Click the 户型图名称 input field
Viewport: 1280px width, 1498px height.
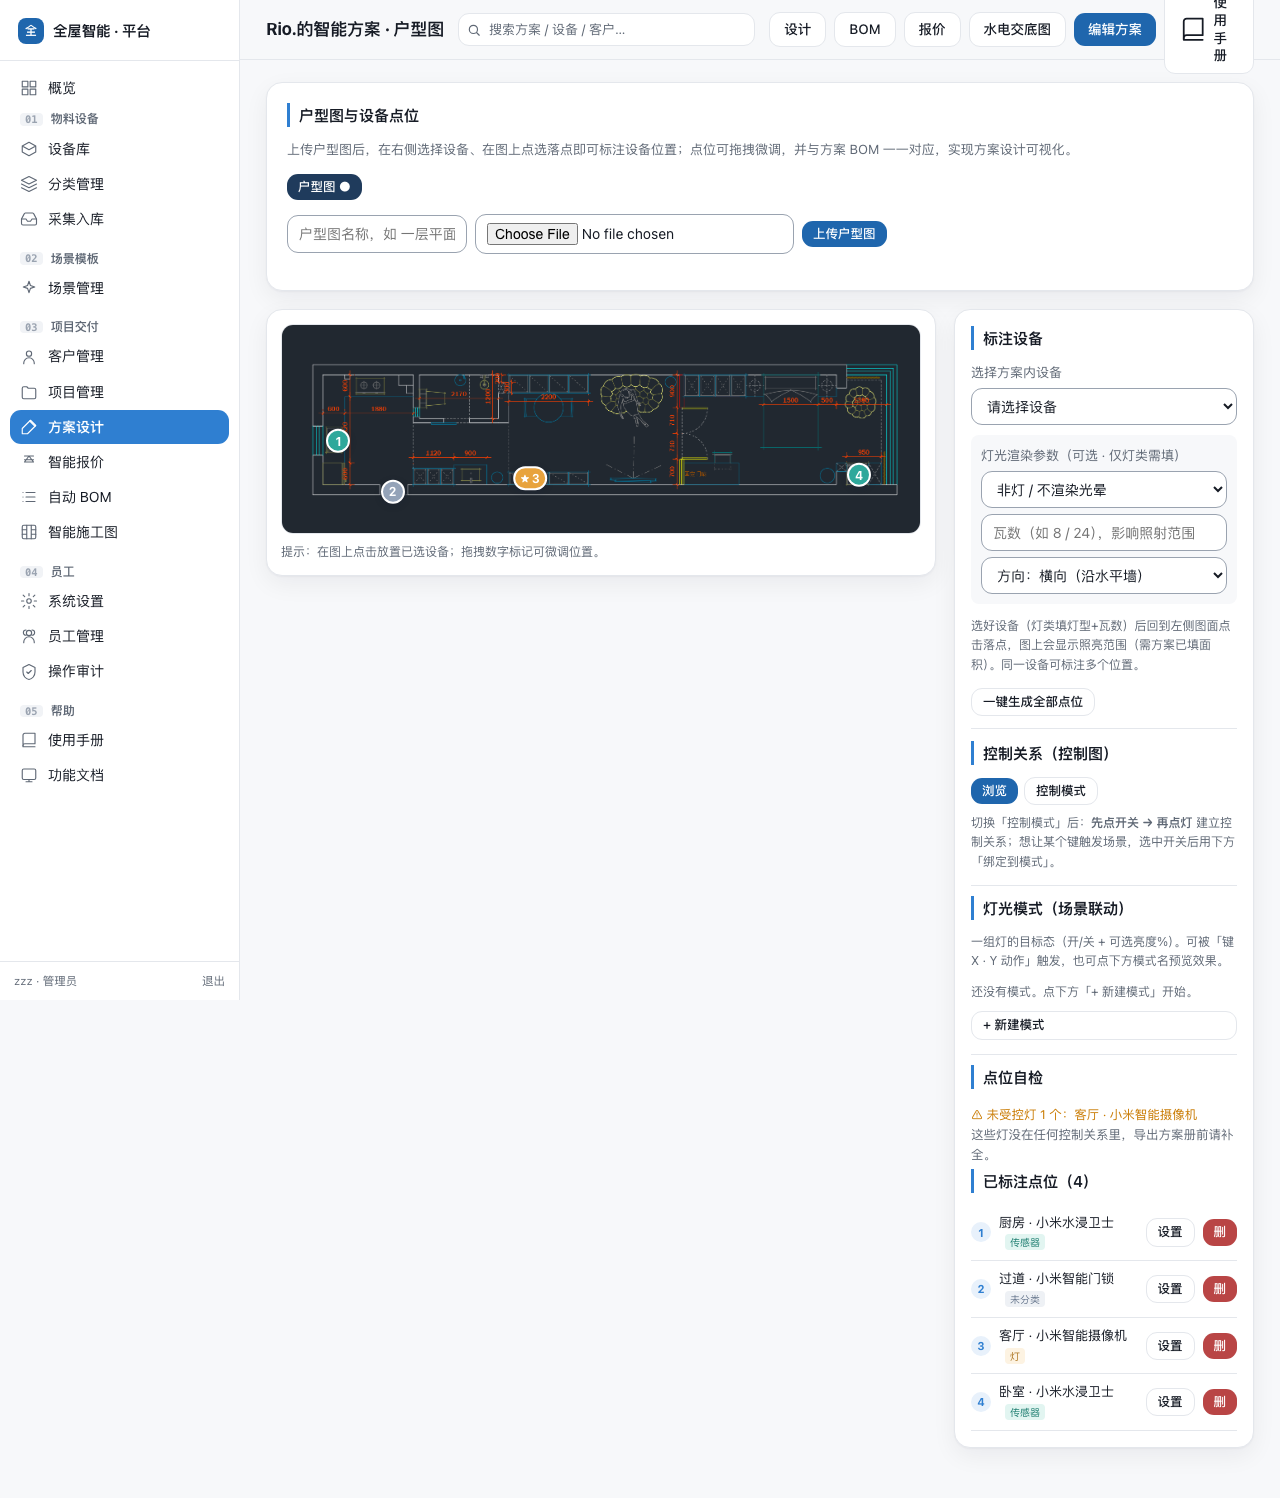(377, 234)
